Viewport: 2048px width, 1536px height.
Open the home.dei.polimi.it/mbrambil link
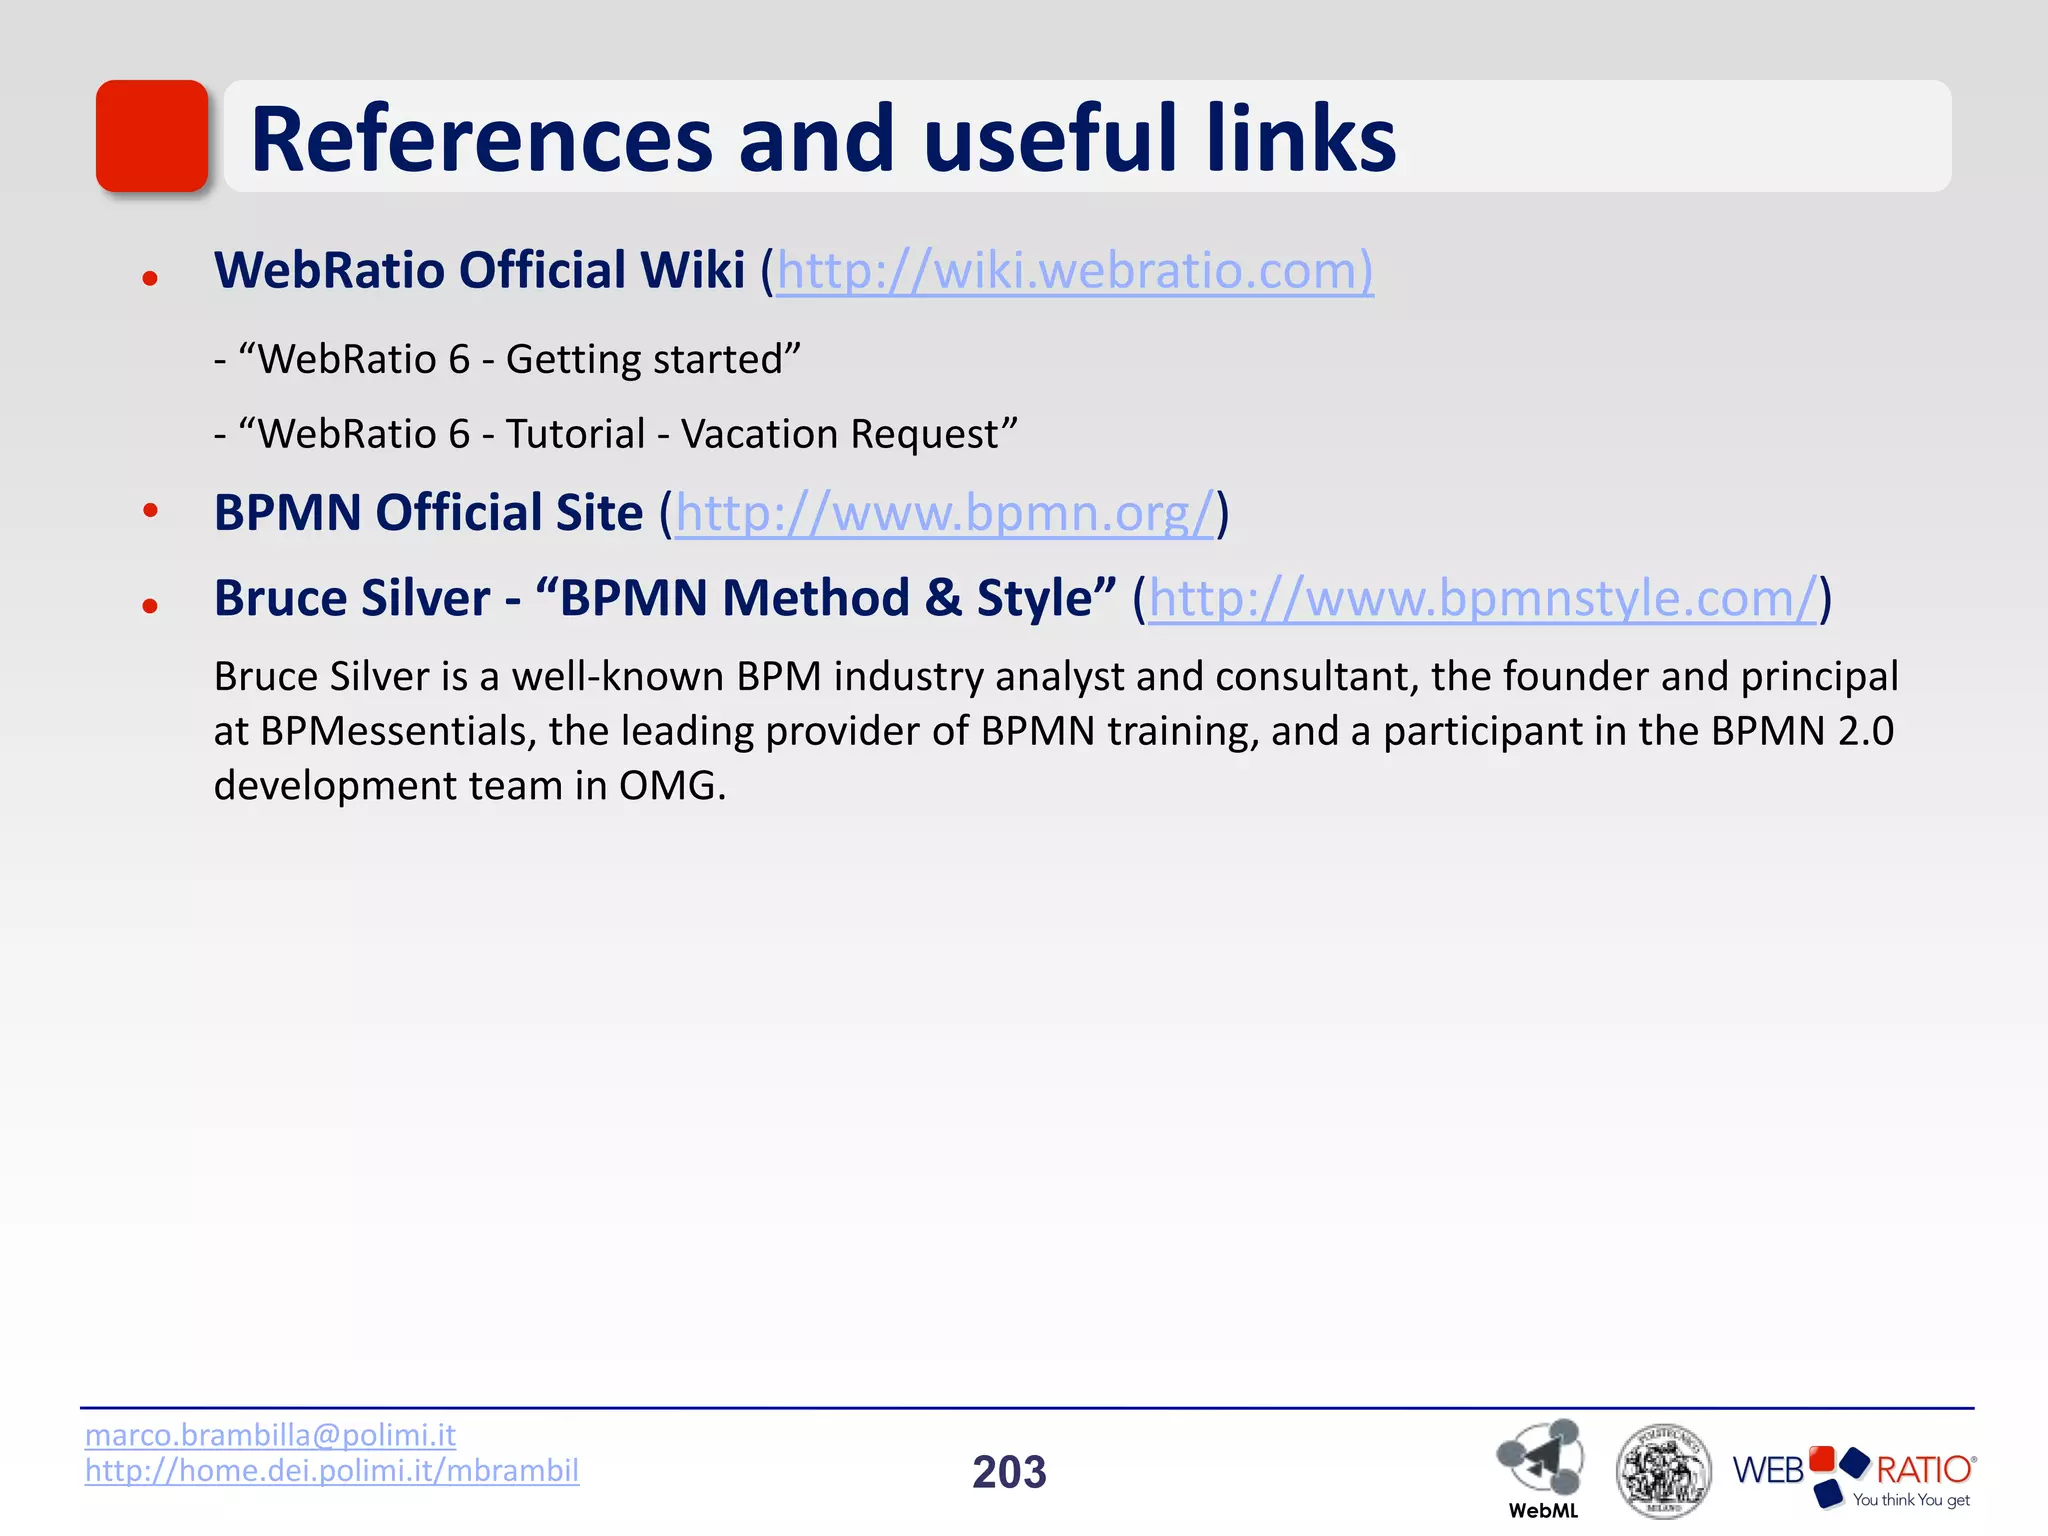332,1471
